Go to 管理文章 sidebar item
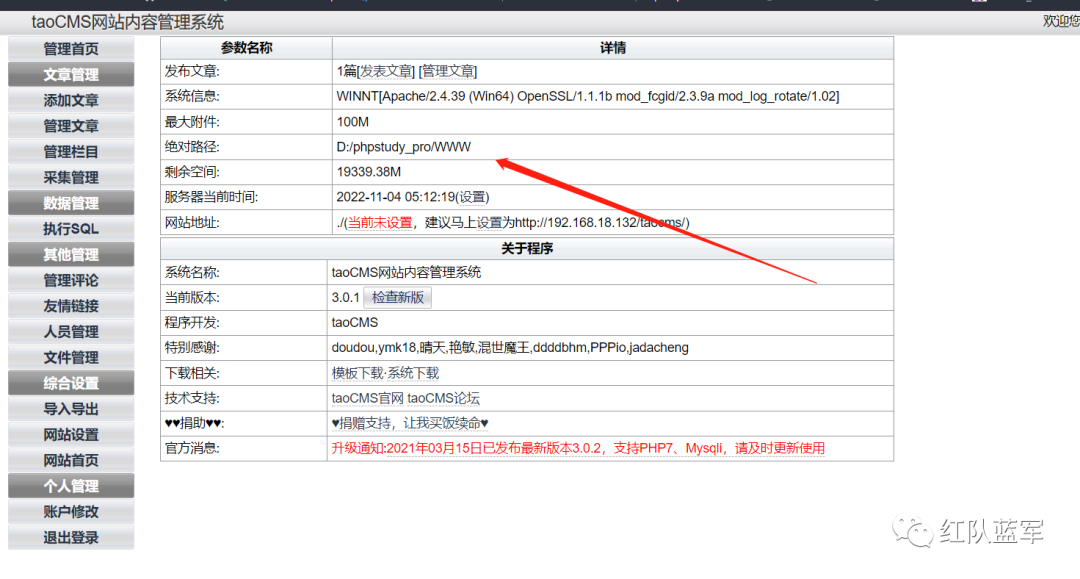1080x579 pixels. [x=71, y=126]
